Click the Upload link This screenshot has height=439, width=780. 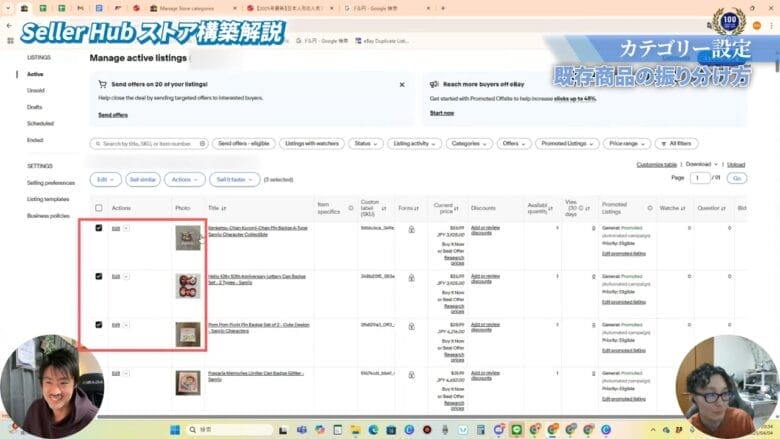736,165
